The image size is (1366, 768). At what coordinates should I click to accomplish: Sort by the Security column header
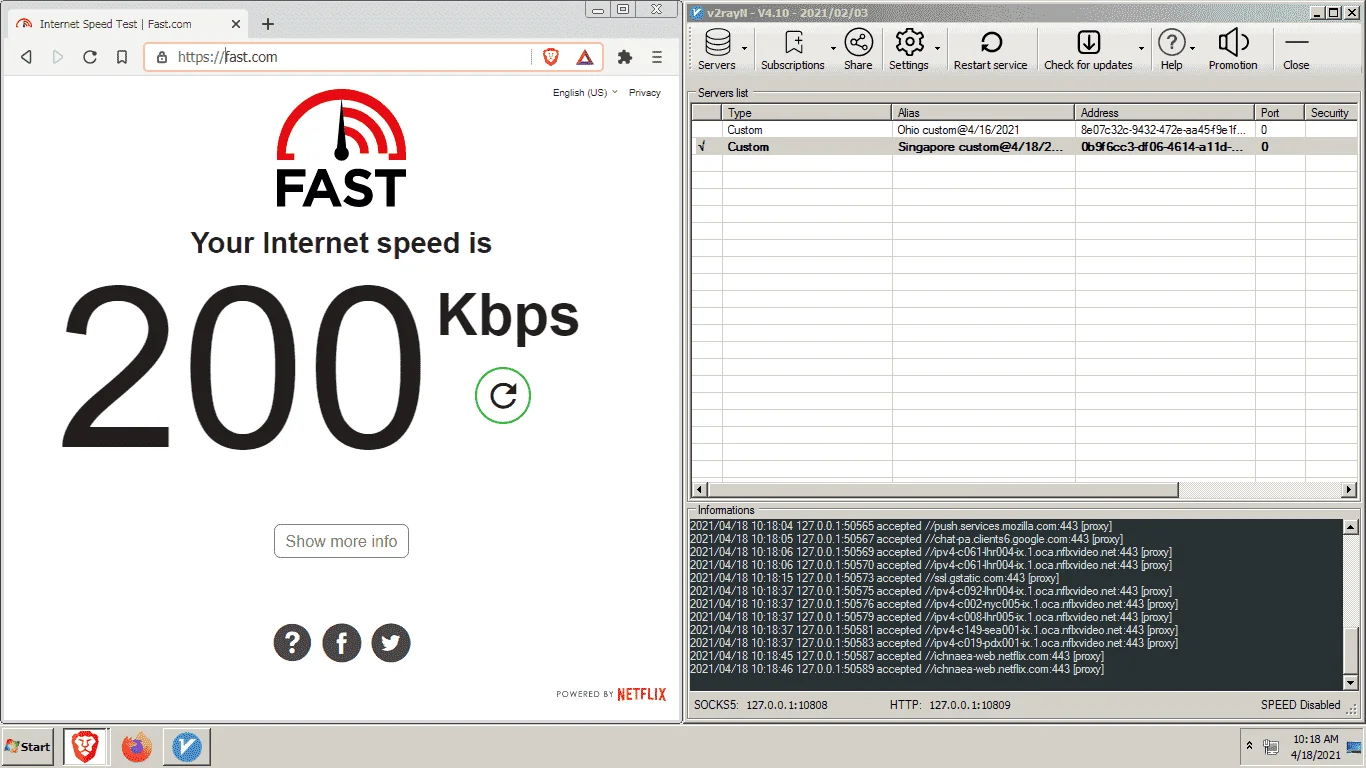point(1331,113)
